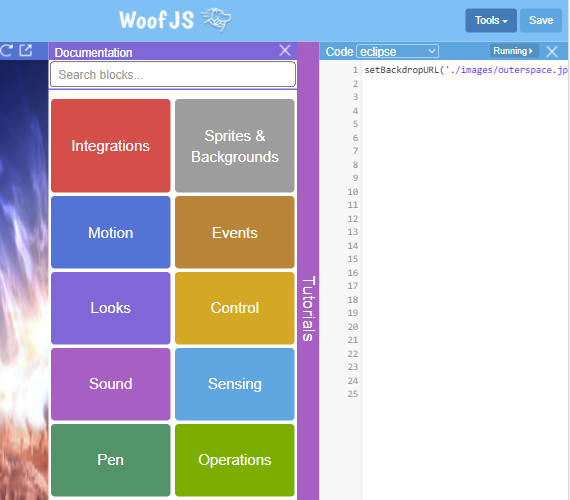Open the Sensing blocks category
This screenshot has height=500, width=570.
tap(235, 384)
